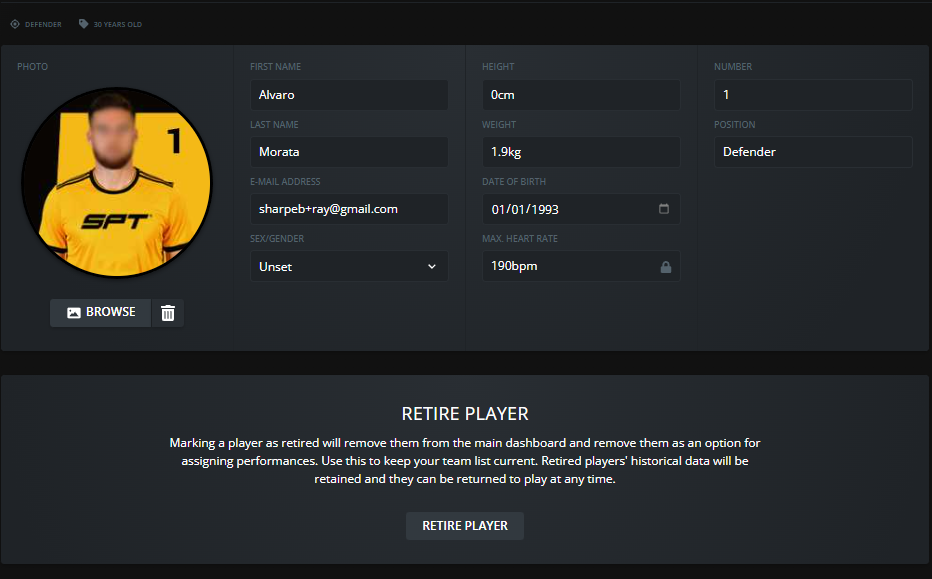Click the Height field showing 0cm
The image size is (932, 579).
coord(581,95)
